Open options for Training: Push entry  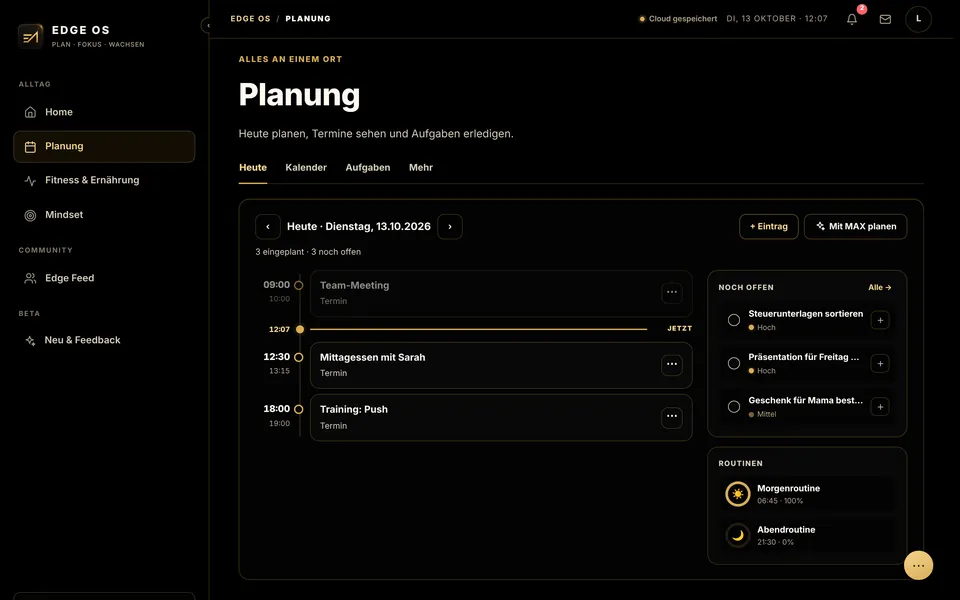click(x=672, y=416)
